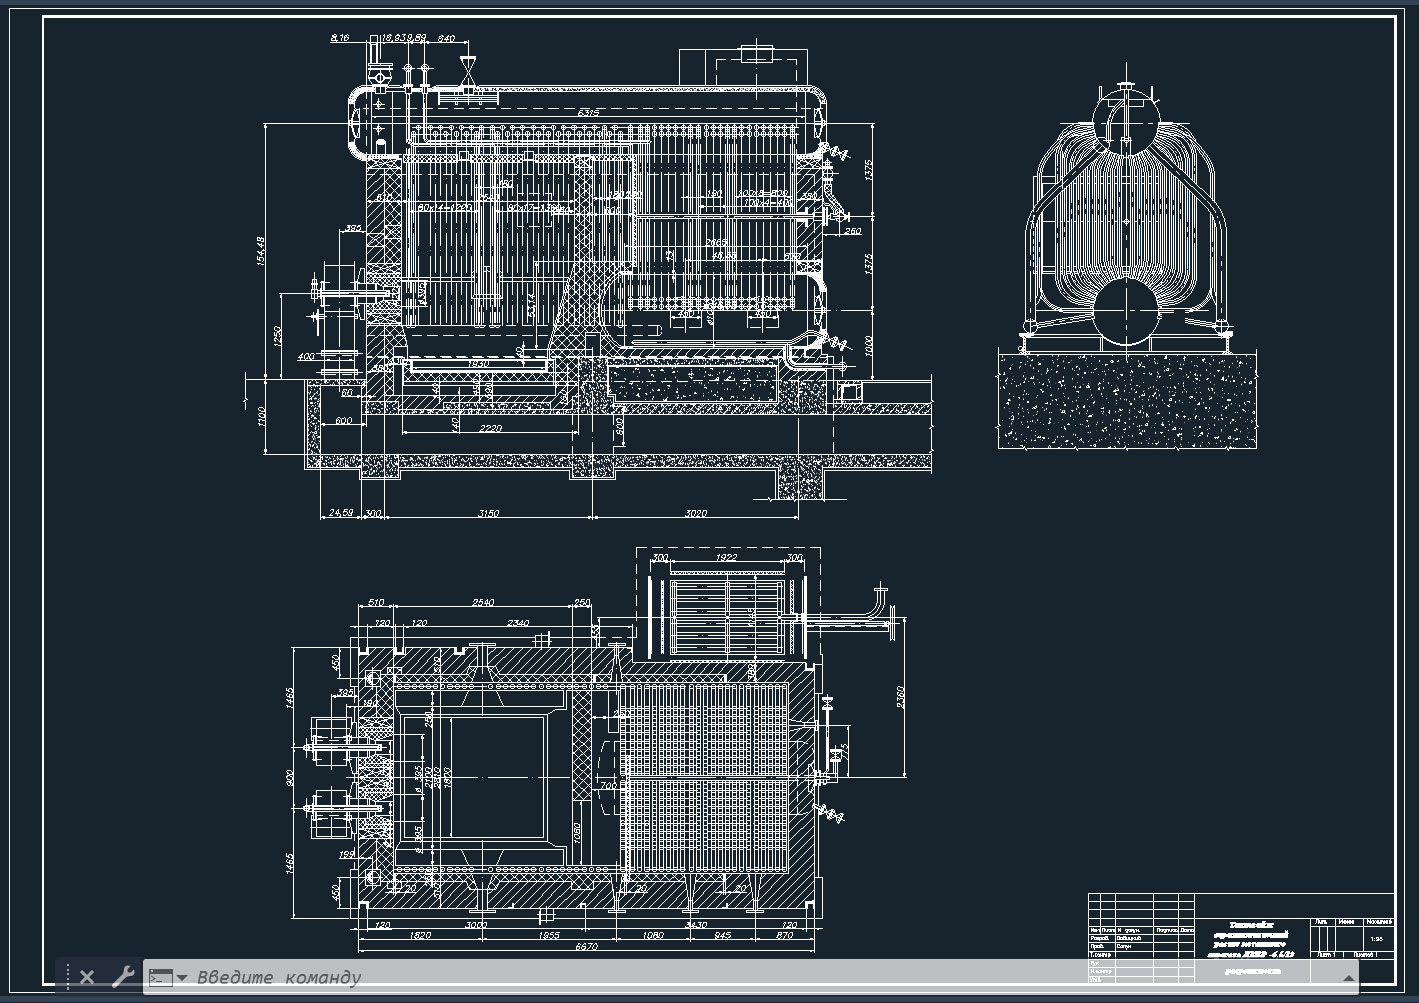The image size is (1419, 1003).
Task: Select the "1955" dimension text
Action: coord(549,935)
